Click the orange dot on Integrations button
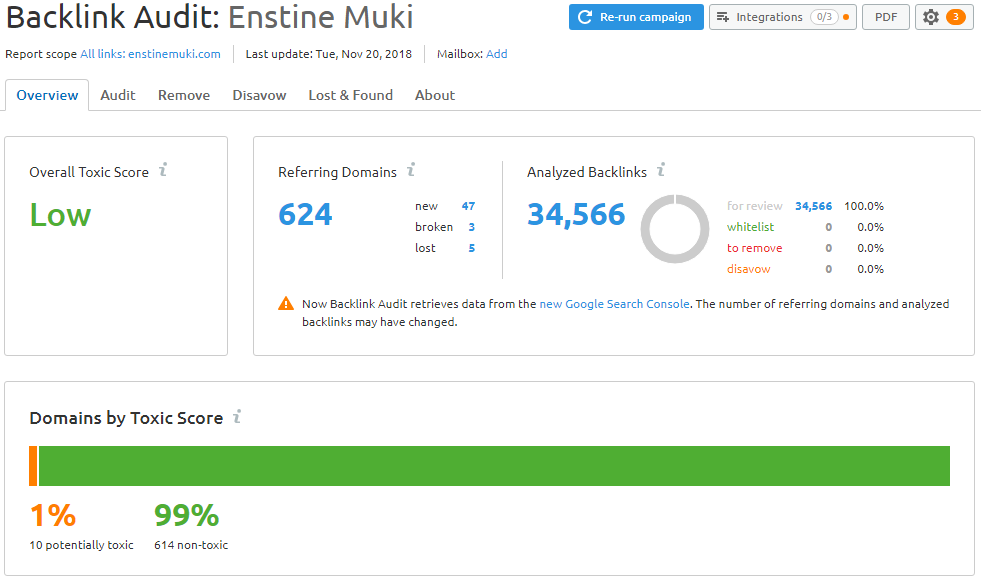 (x=846, y=18)
